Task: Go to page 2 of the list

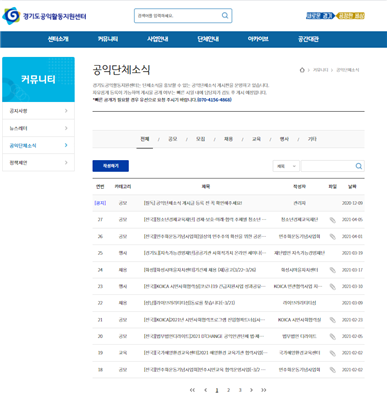Action: [228, 390]
